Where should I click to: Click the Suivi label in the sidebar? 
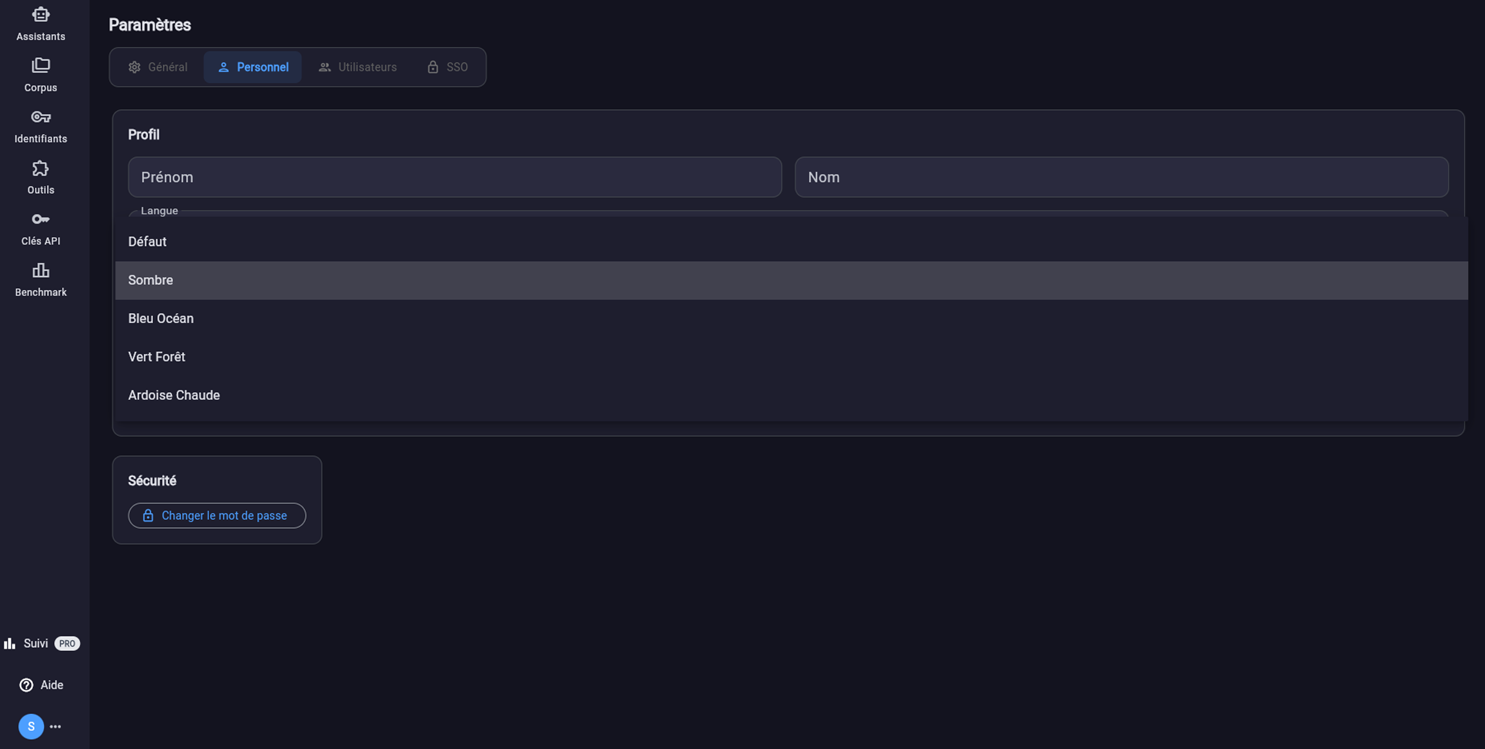click(36, 644)
